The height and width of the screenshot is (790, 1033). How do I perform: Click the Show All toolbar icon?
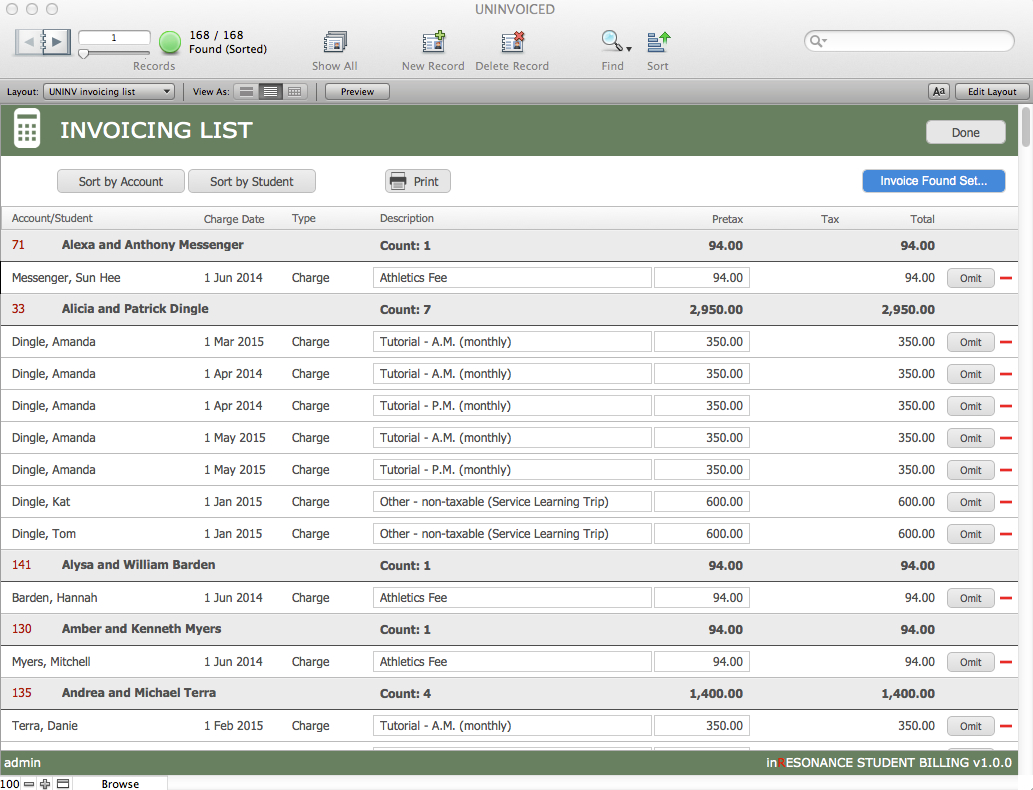point(335,42)
